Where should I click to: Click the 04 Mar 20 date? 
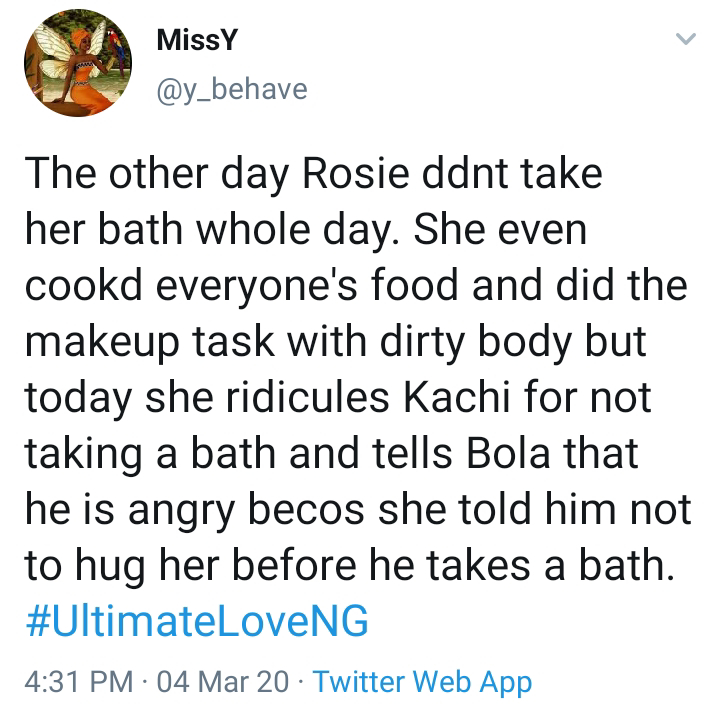click(x=223, y=681)
